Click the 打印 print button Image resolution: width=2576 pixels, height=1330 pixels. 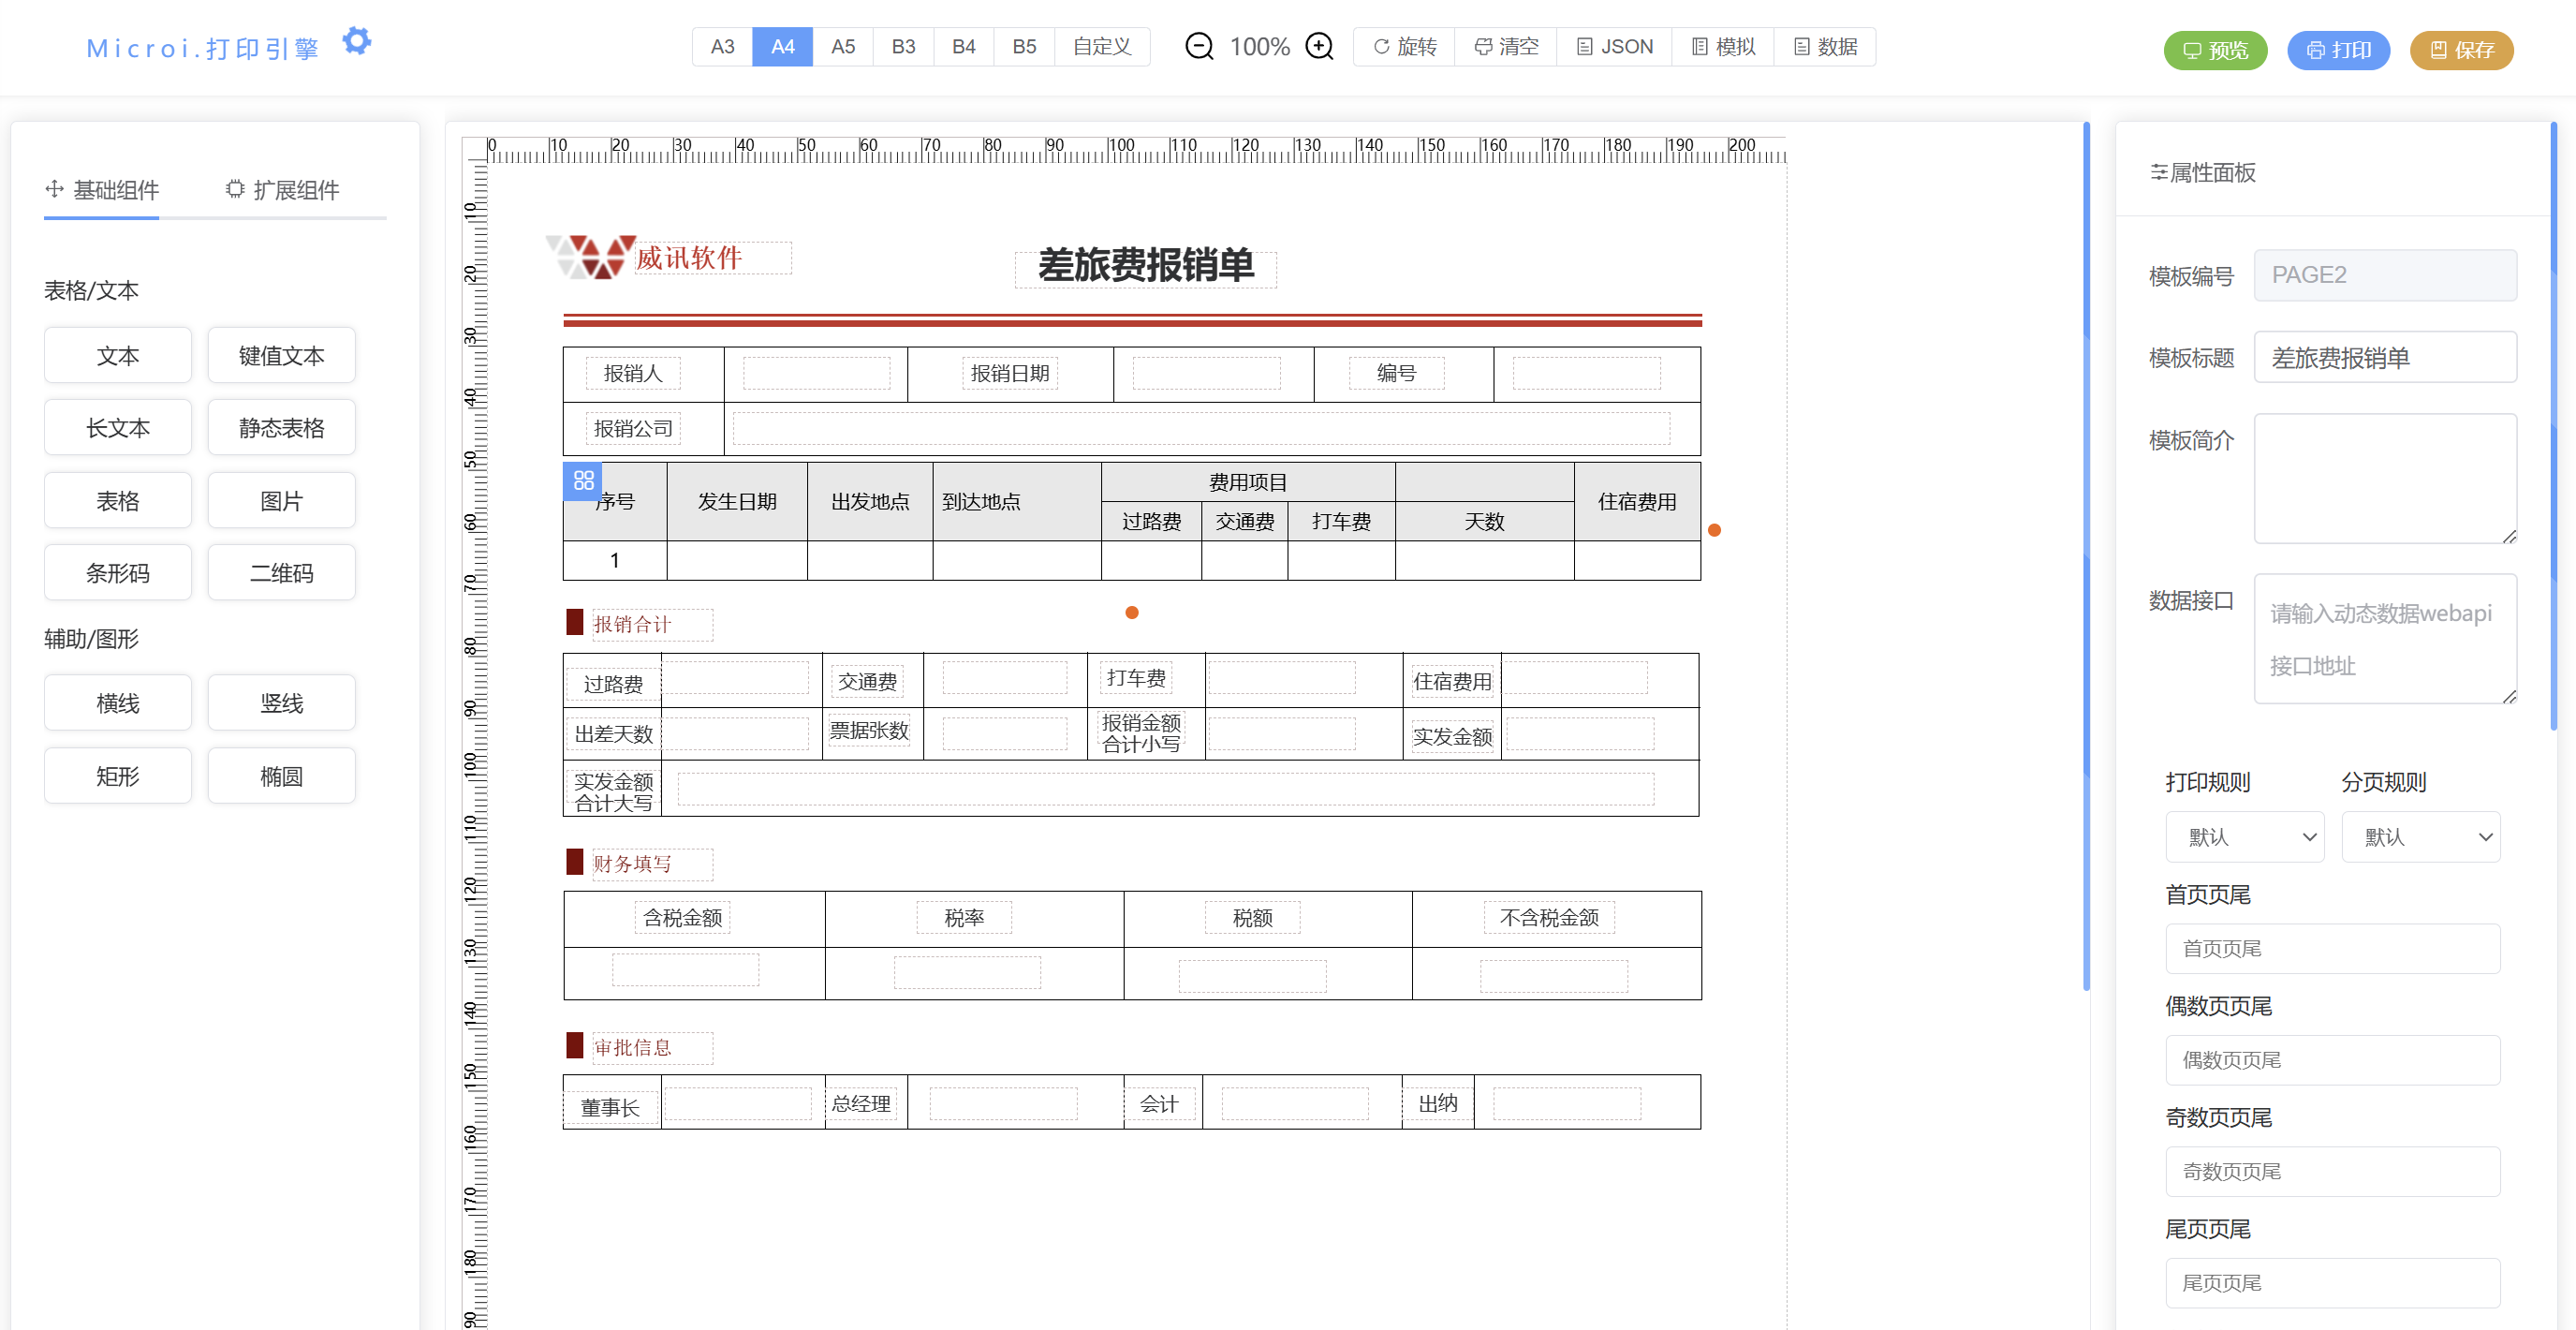[2338, 50]
